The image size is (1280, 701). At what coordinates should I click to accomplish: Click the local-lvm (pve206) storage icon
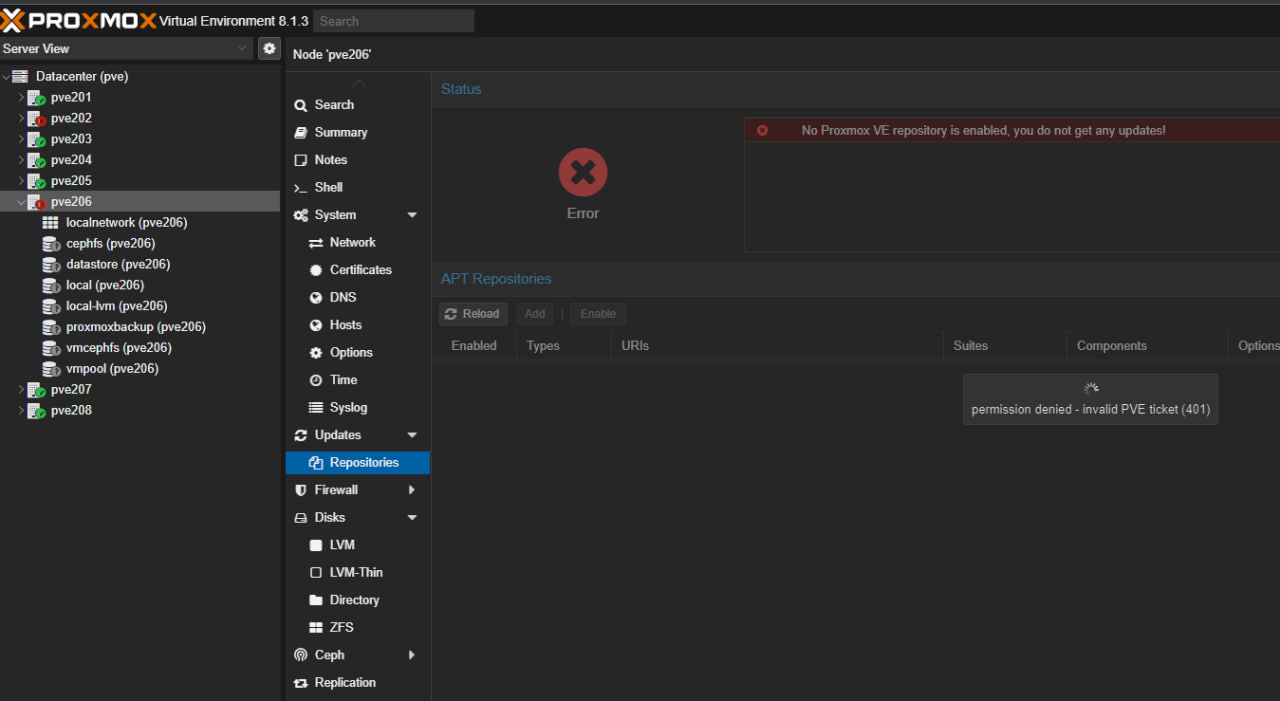click(50, 307)
